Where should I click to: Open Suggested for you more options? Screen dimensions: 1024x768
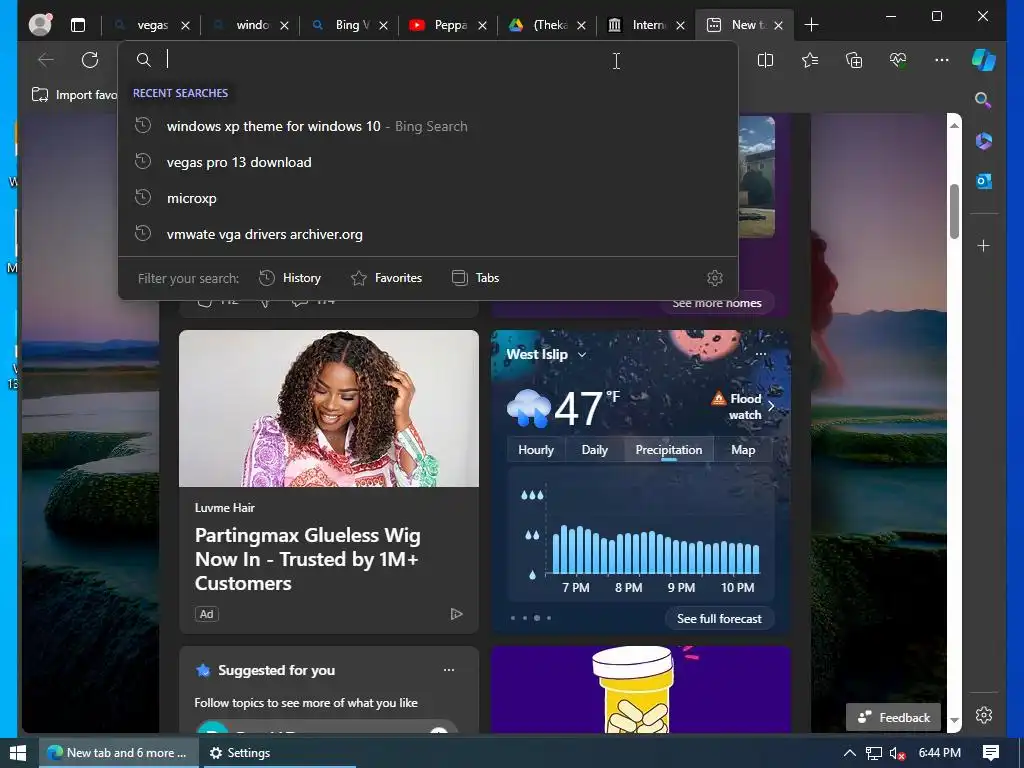click(x=449, y=670)
